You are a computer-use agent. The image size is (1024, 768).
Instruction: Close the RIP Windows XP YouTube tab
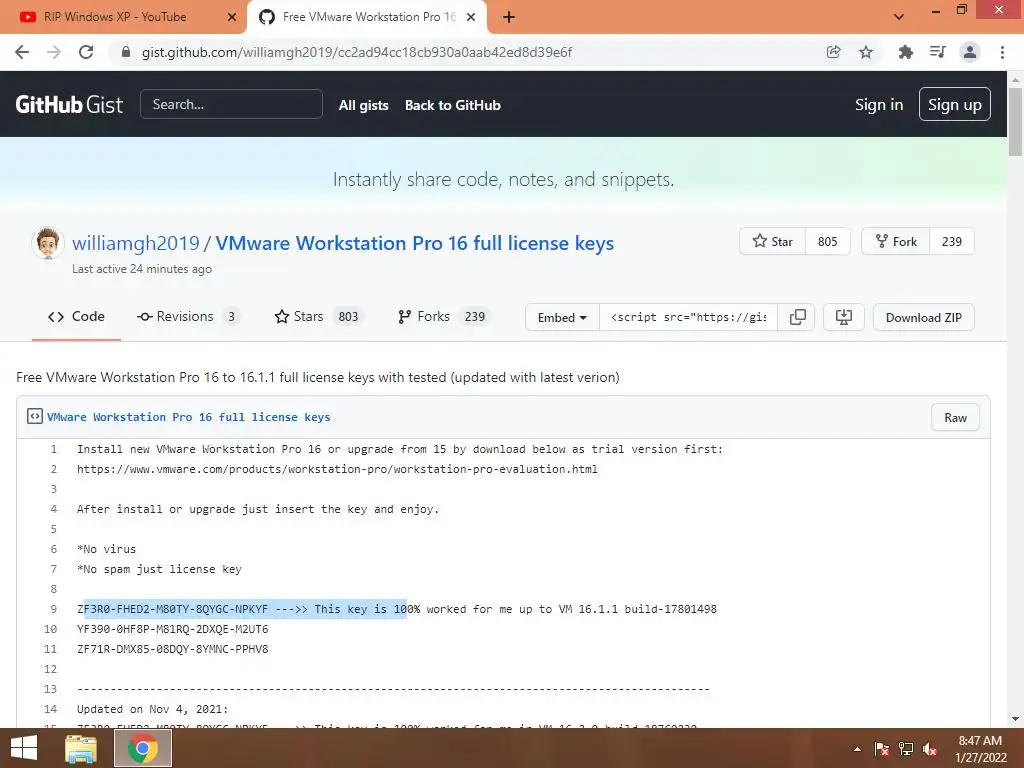click(232, 18)
